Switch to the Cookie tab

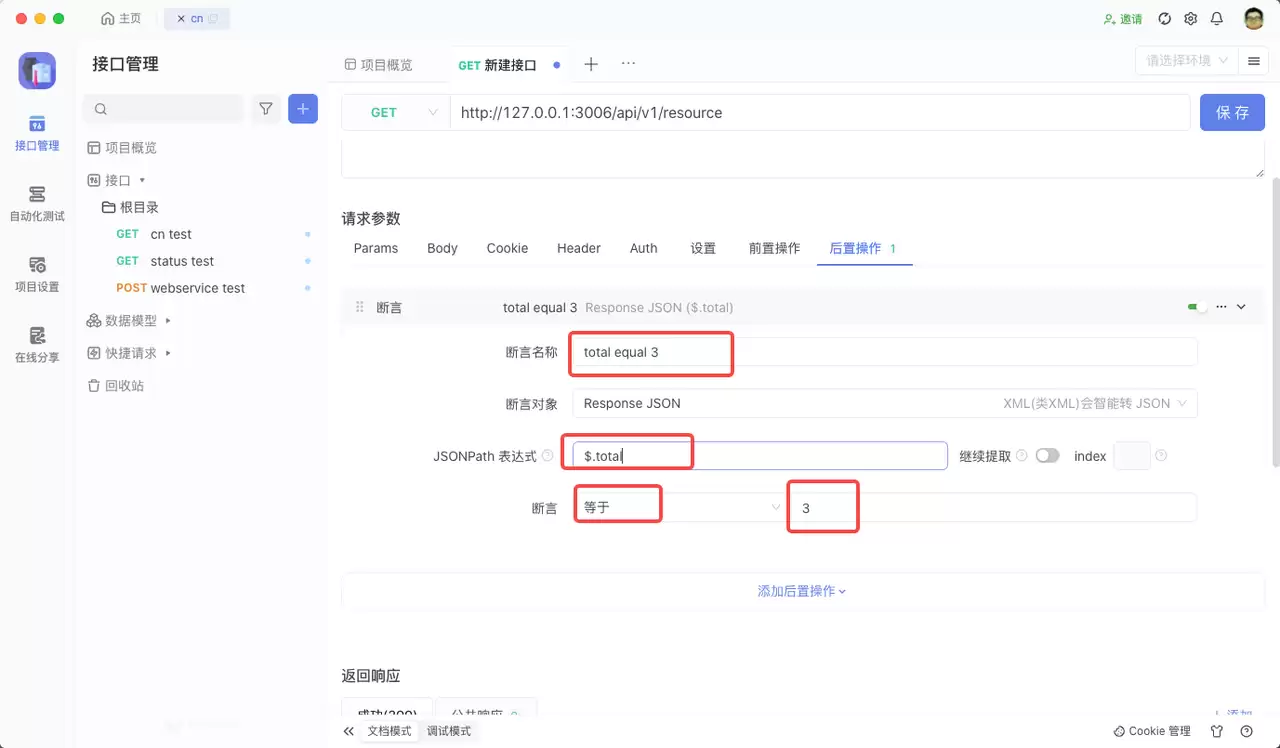[507, 248]
